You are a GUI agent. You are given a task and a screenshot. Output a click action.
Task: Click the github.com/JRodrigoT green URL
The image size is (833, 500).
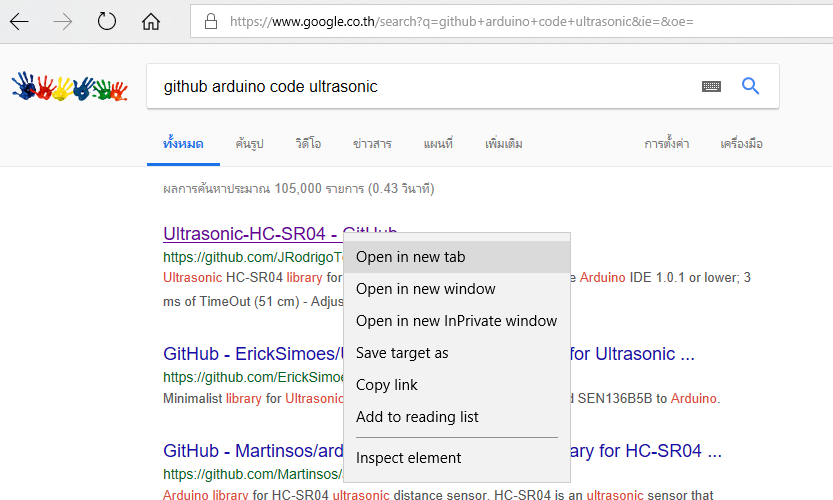(253, 257)
